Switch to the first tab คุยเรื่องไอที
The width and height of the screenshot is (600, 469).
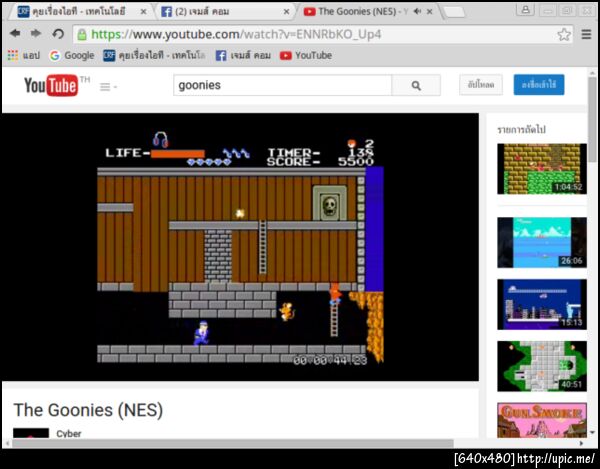tap(78, 11)
